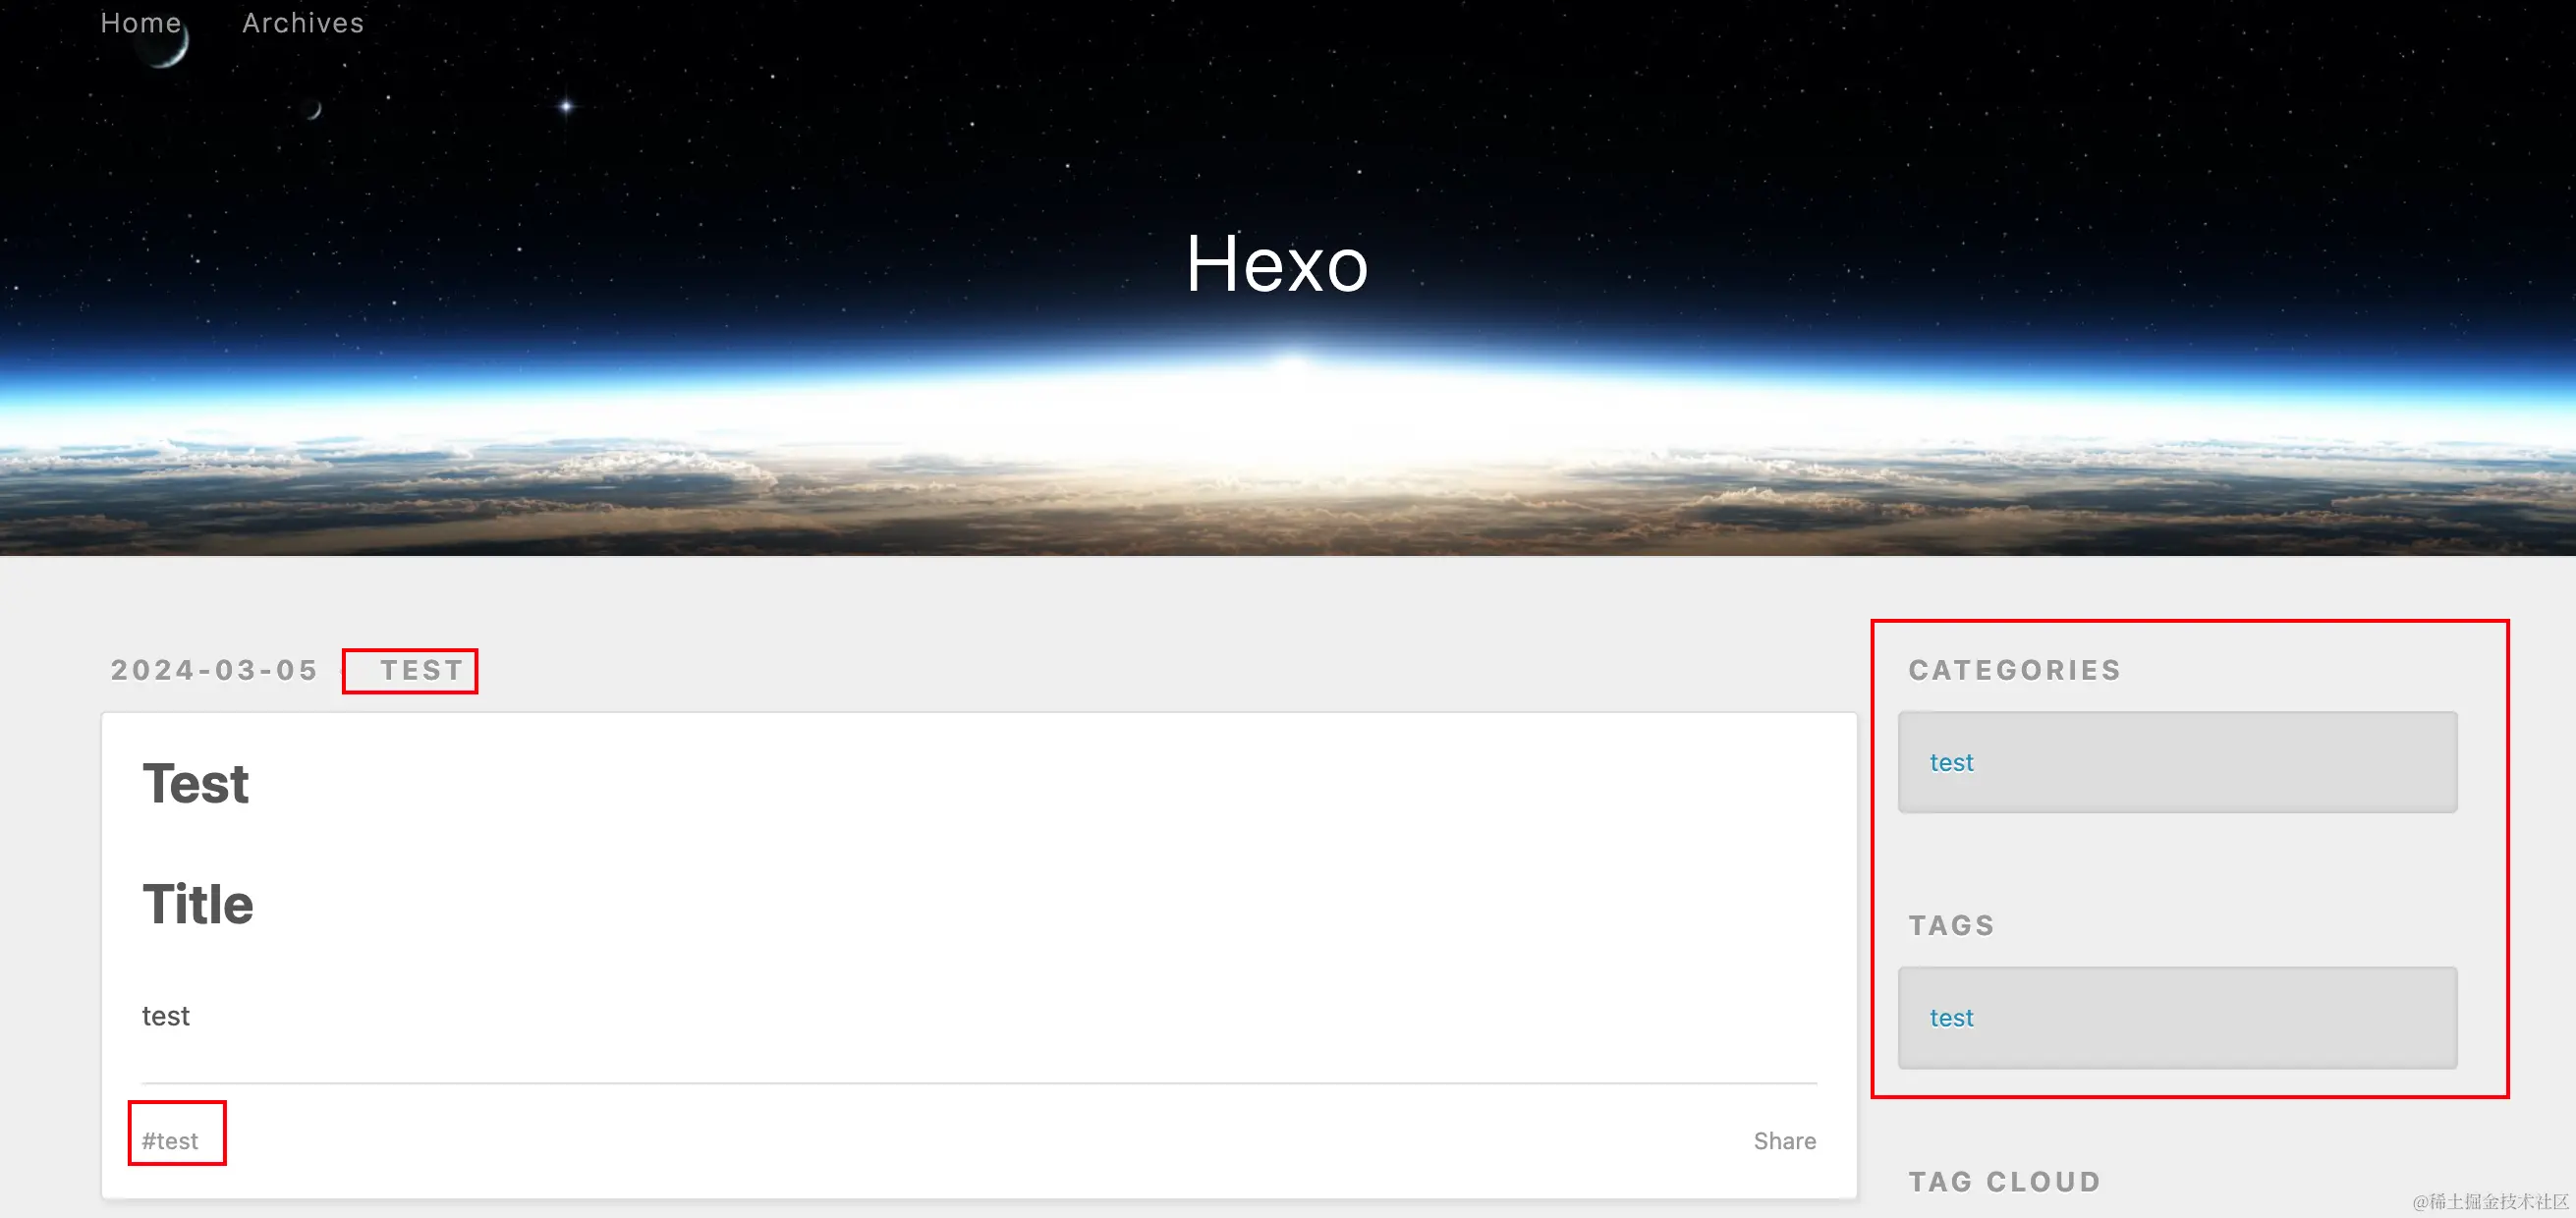Select the #test tag under the post
The image size is (2576, 1218).
pyautogui.click(x=170, y=1141)
